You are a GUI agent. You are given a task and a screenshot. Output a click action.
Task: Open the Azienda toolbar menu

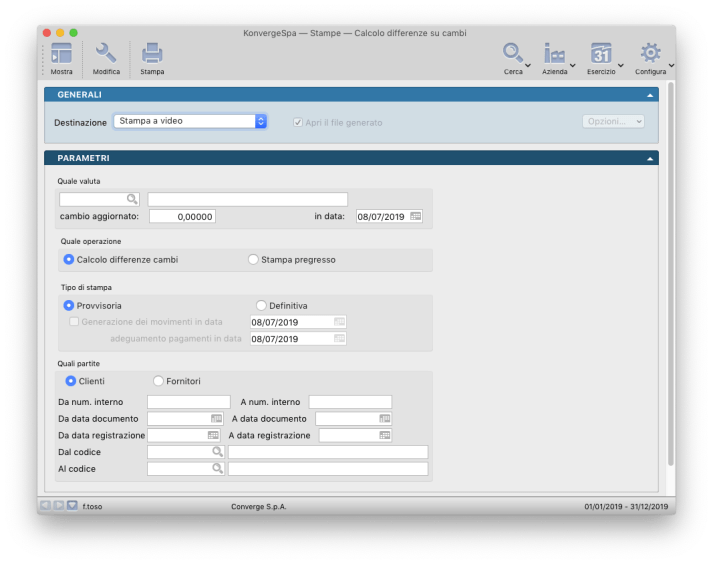pos(555,54)
